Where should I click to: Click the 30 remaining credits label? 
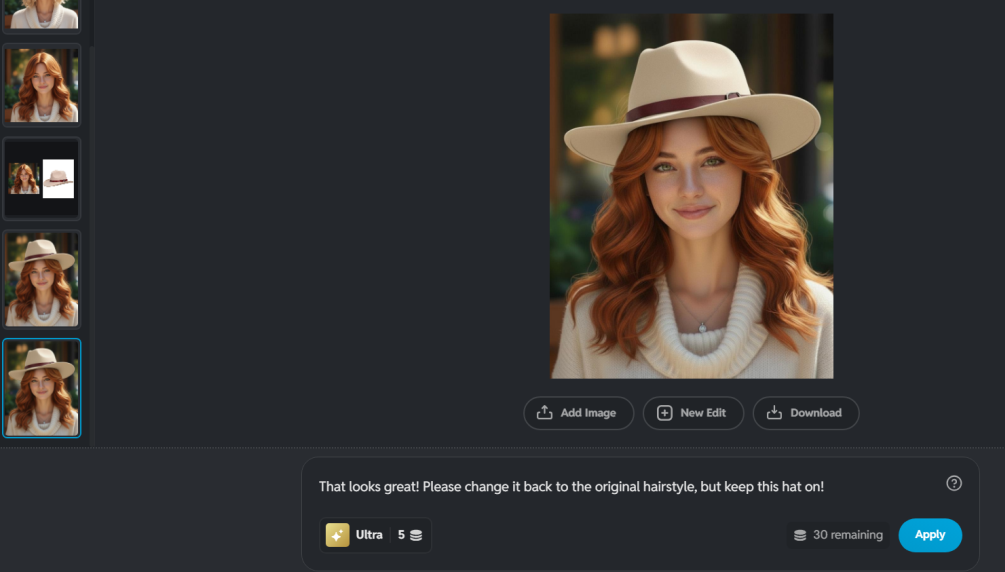click(x=847, y=535)
